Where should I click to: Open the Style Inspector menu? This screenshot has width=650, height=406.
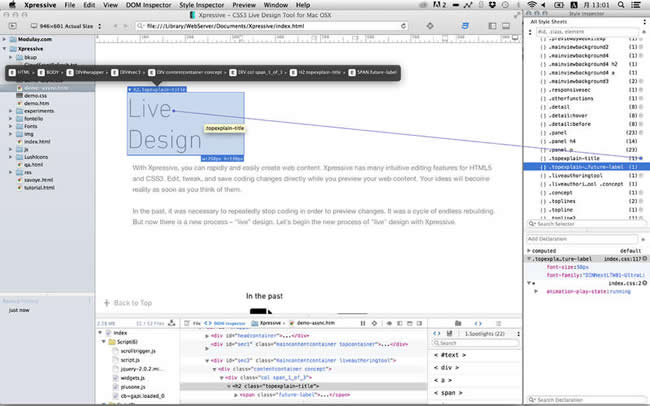[x=201, y=5]
